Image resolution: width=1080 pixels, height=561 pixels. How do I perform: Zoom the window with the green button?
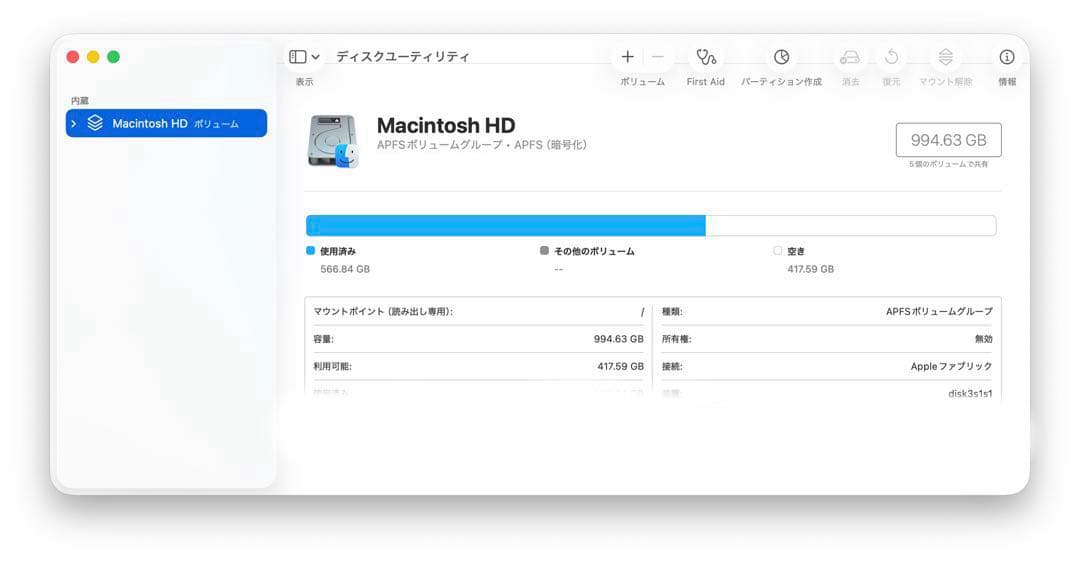tap(114, 57)
